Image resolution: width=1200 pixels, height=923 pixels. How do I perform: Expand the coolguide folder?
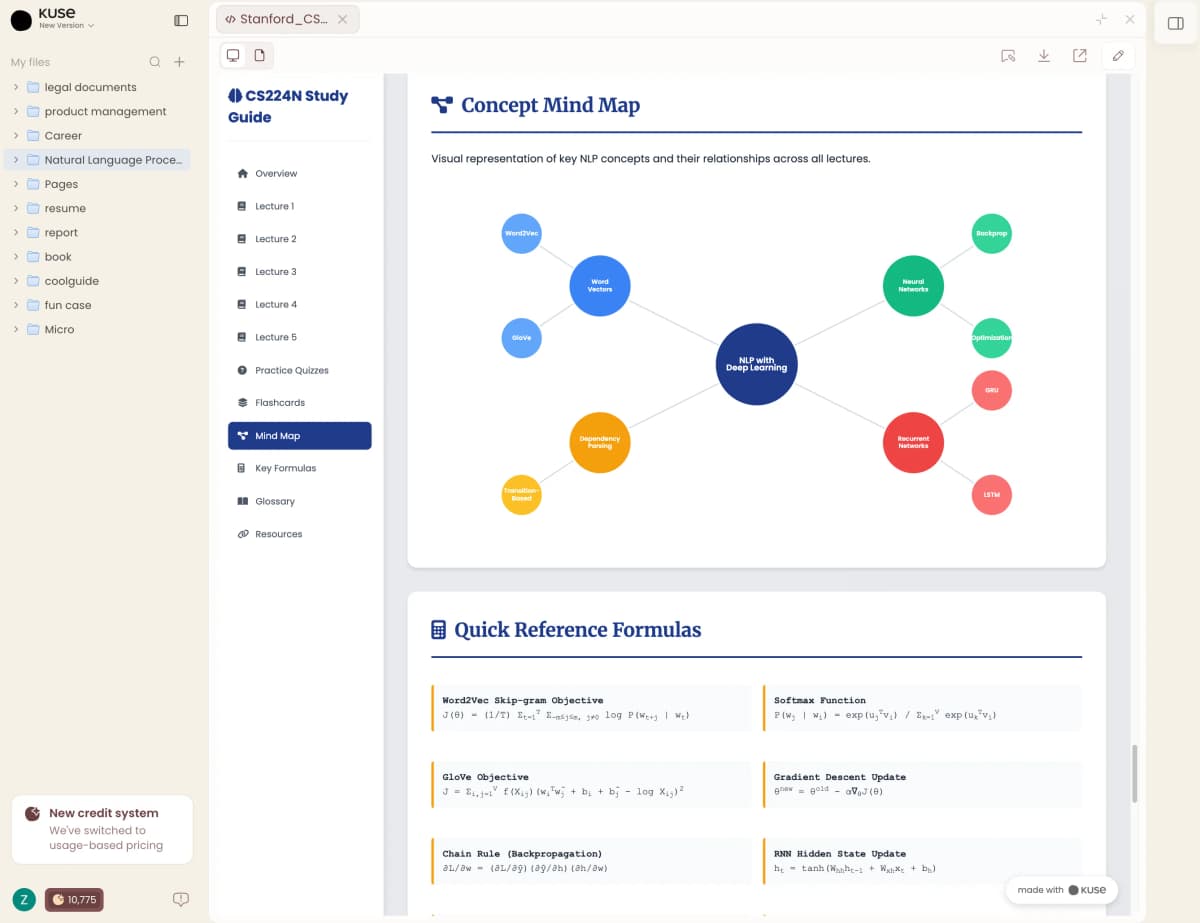[16, 281]
